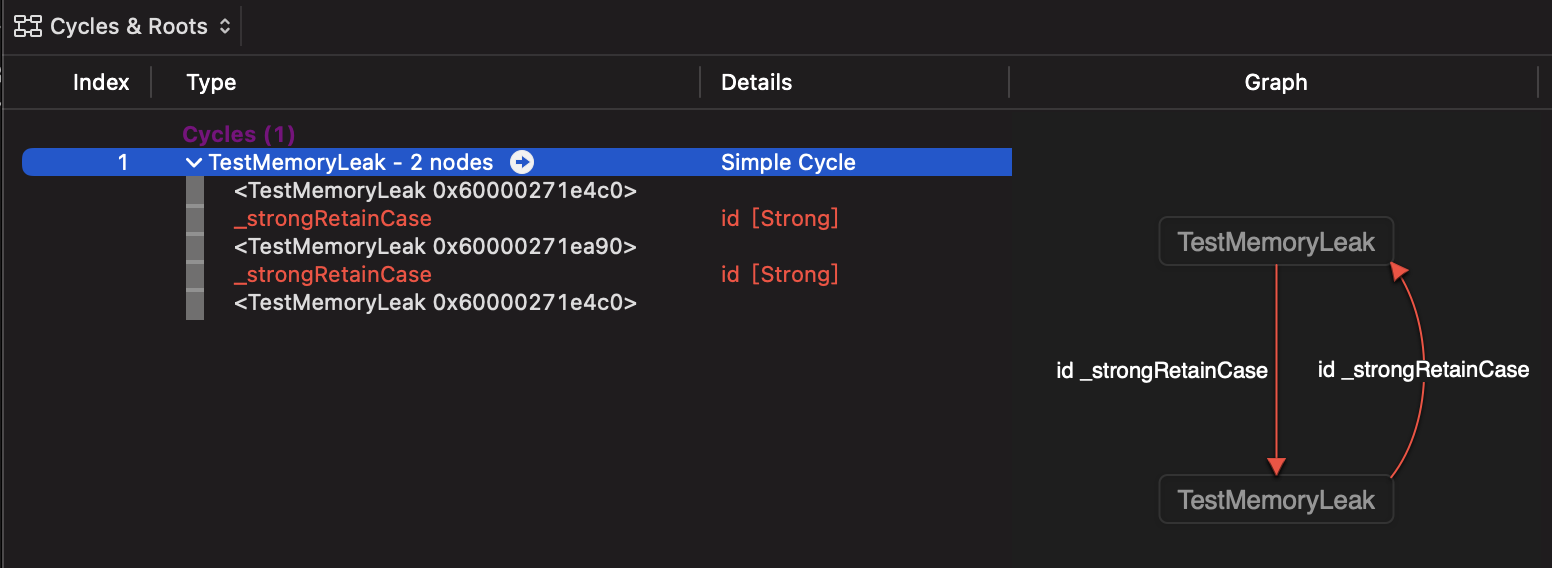Viewport: 1552px width, 568px height.
Task: Click the Index column header
Action: pos(101,82)
